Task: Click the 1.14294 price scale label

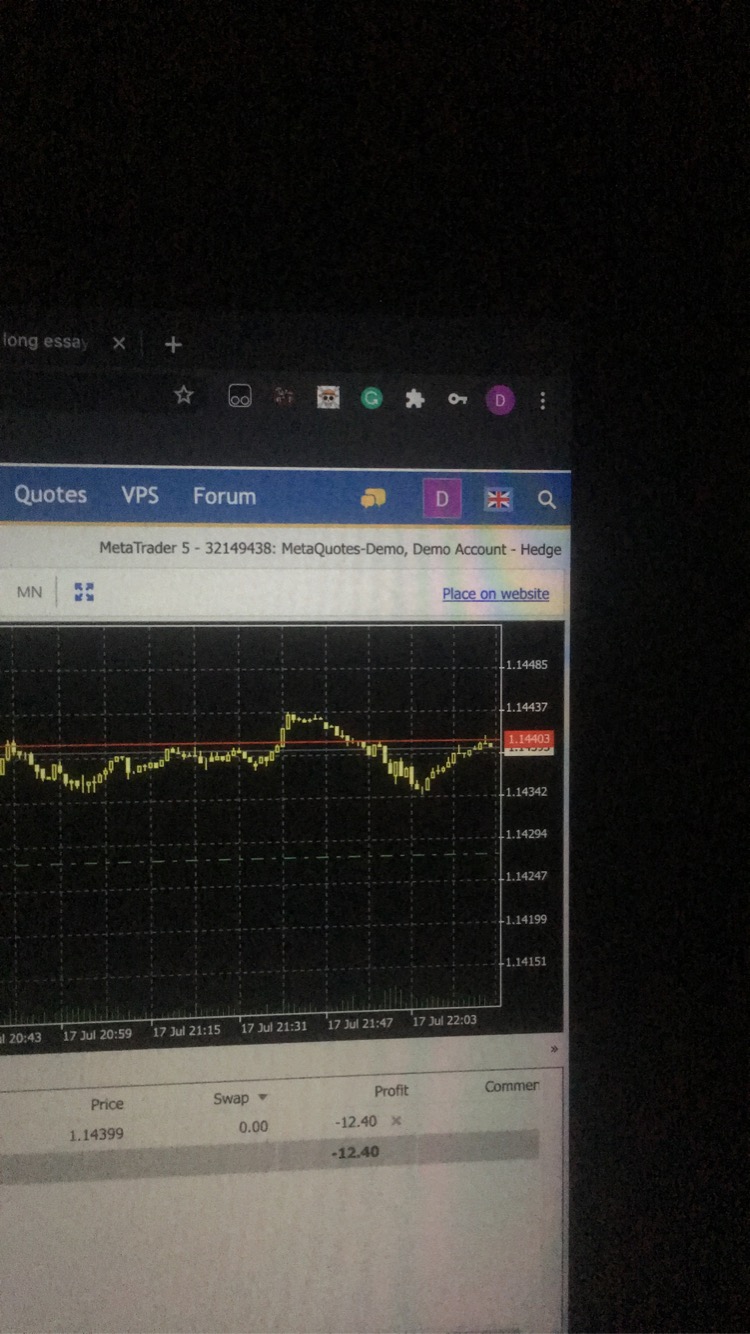Action: point(527,833)
